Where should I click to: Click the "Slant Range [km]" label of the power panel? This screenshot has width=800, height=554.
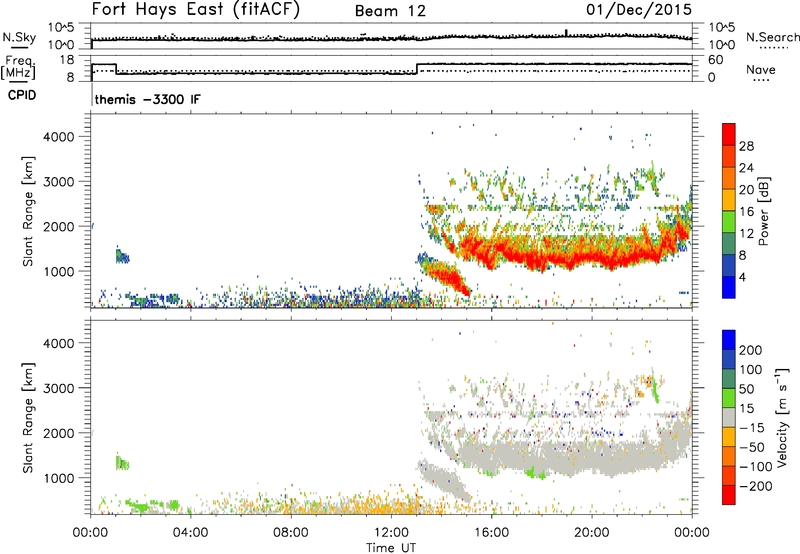coord(28,211)
